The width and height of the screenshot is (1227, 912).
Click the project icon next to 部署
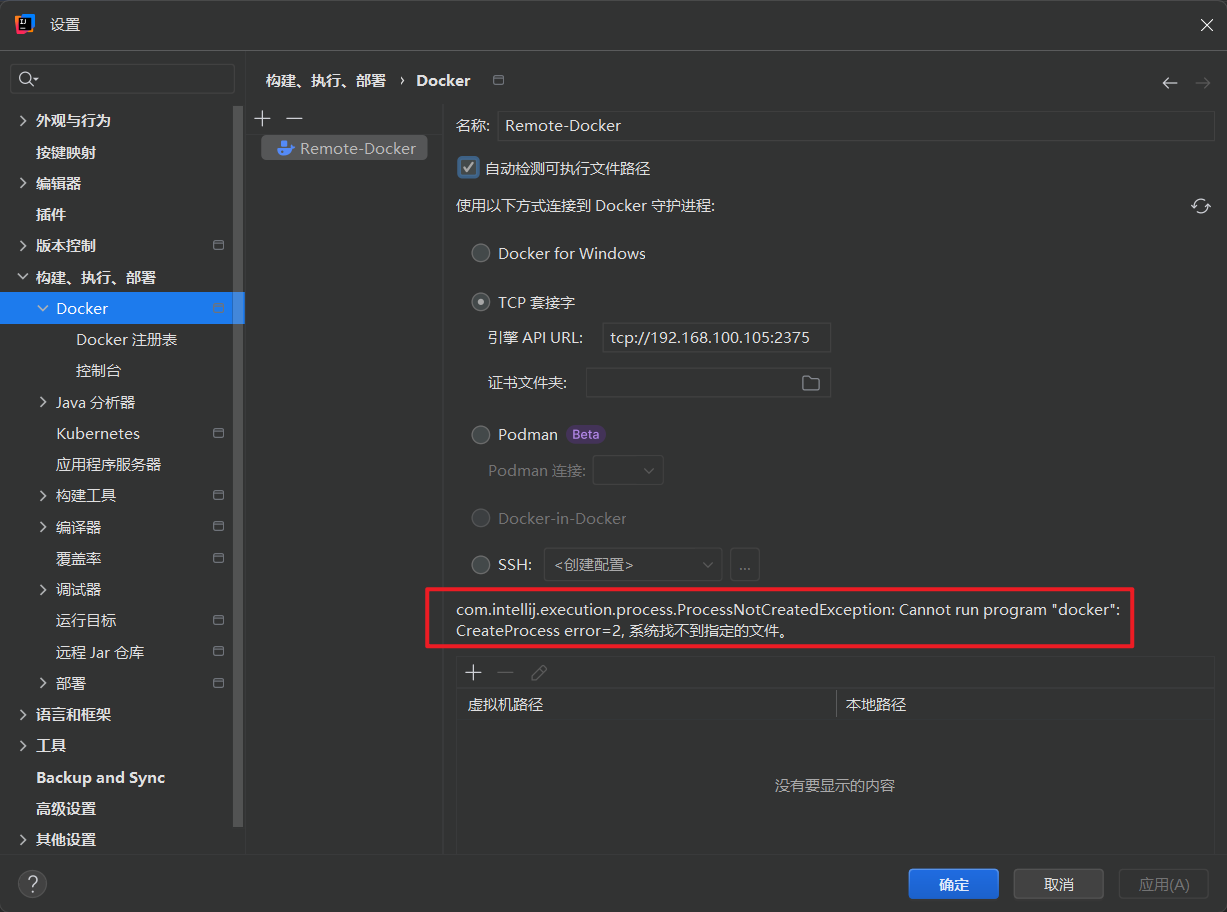[219, 683]
